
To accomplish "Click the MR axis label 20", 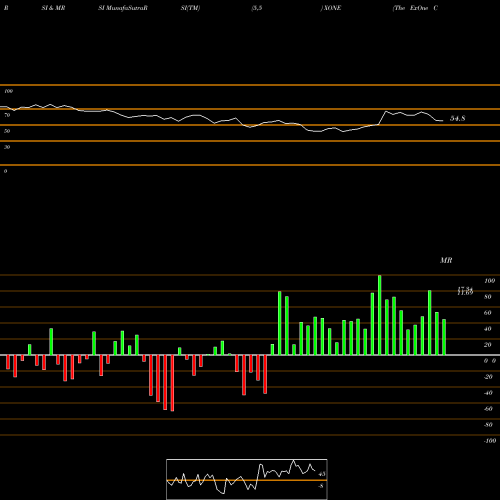I will pyautogui.click(x=488, y=345).
